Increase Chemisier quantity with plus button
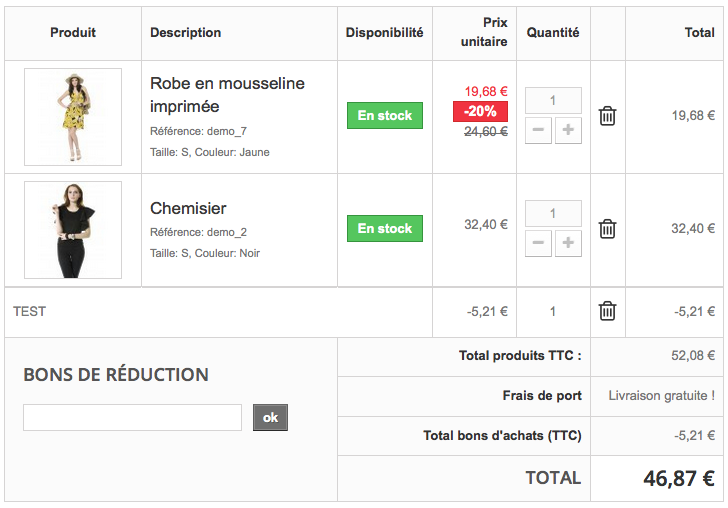 point(568,243)
